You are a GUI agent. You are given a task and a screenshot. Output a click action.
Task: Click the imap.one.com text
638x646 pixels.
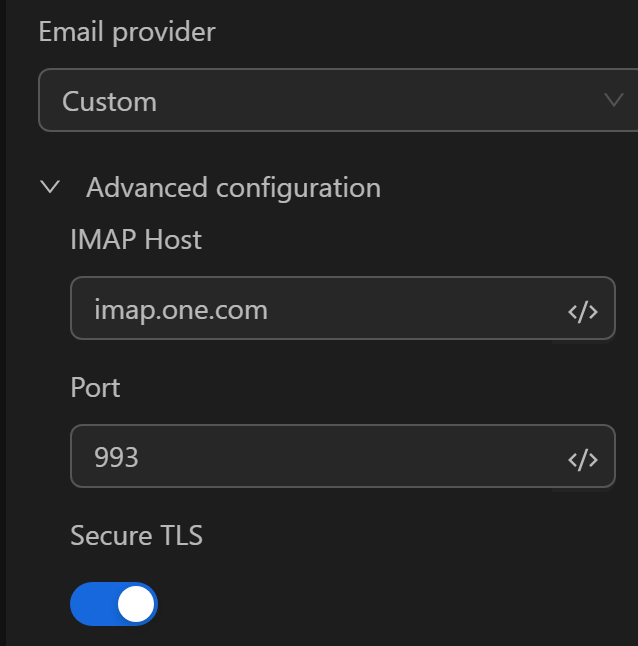click(x=181, y=310)
